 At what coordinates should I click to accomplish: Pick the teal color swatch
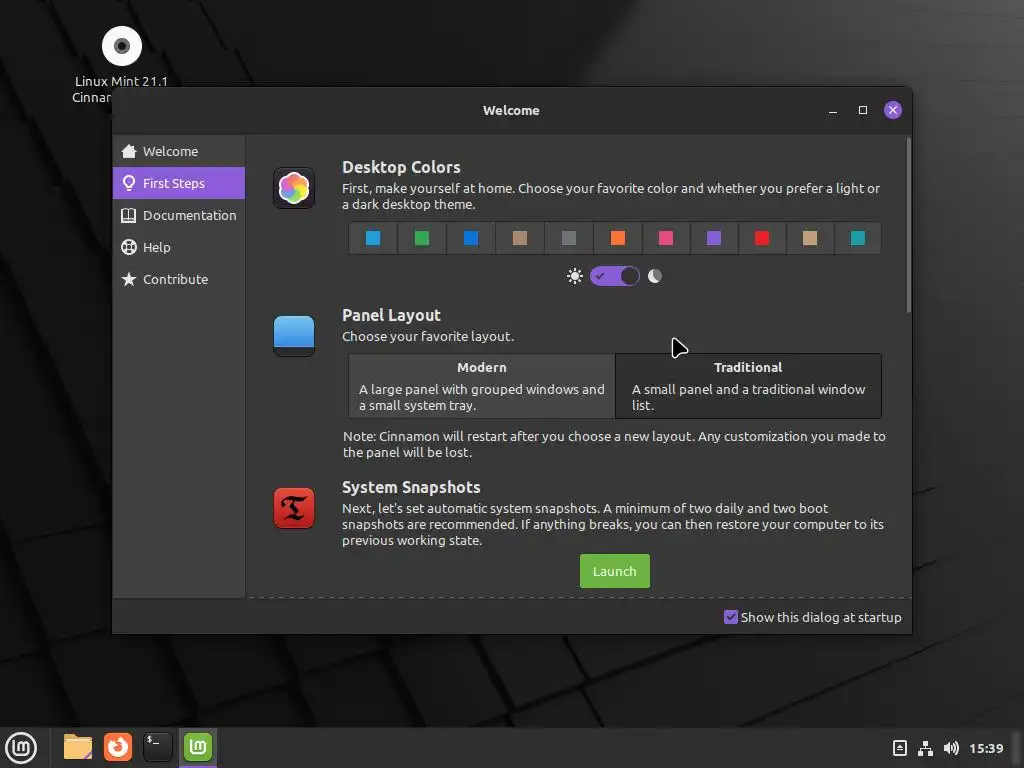[x=858, y=238]
